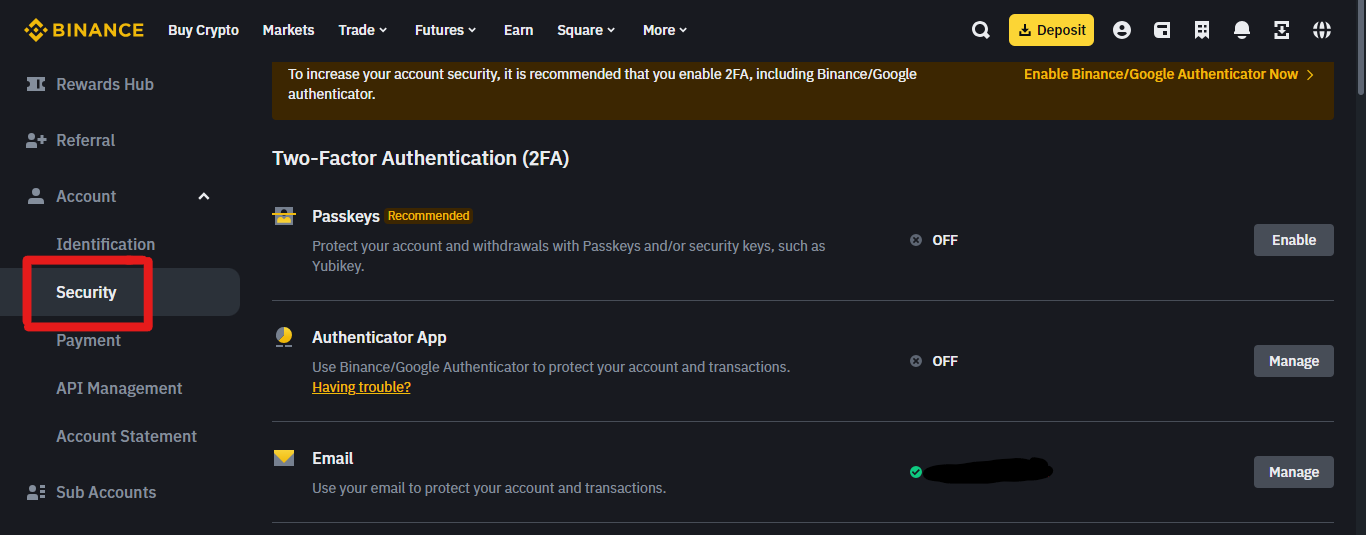Image resolution: width=1366 pixels, height=535 pixels.
Task: Open Account Statement in sidebar
Action: [126, 436]
